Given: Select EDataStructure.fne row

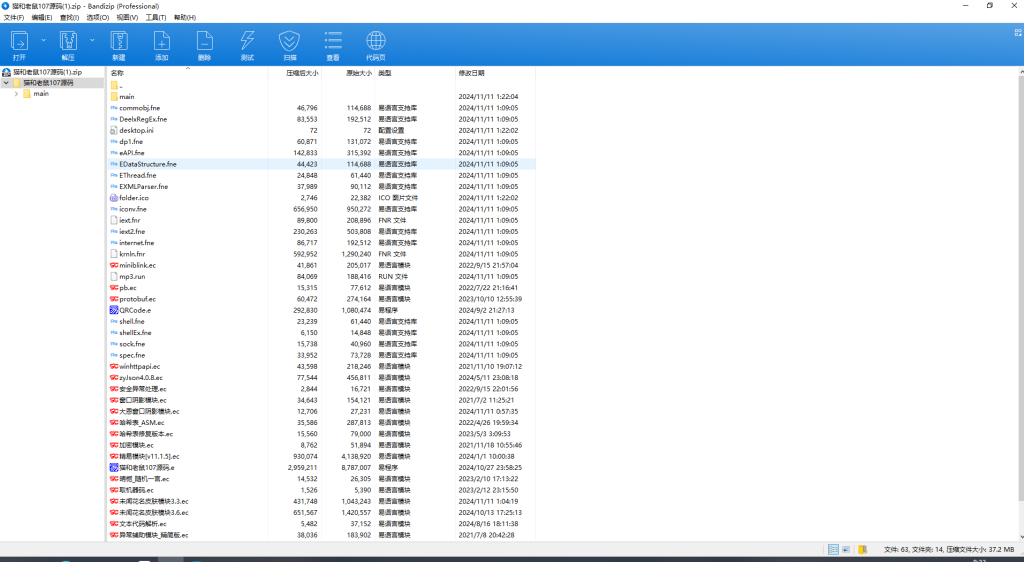Looking at the screenshot, I should tap(321, 164).
